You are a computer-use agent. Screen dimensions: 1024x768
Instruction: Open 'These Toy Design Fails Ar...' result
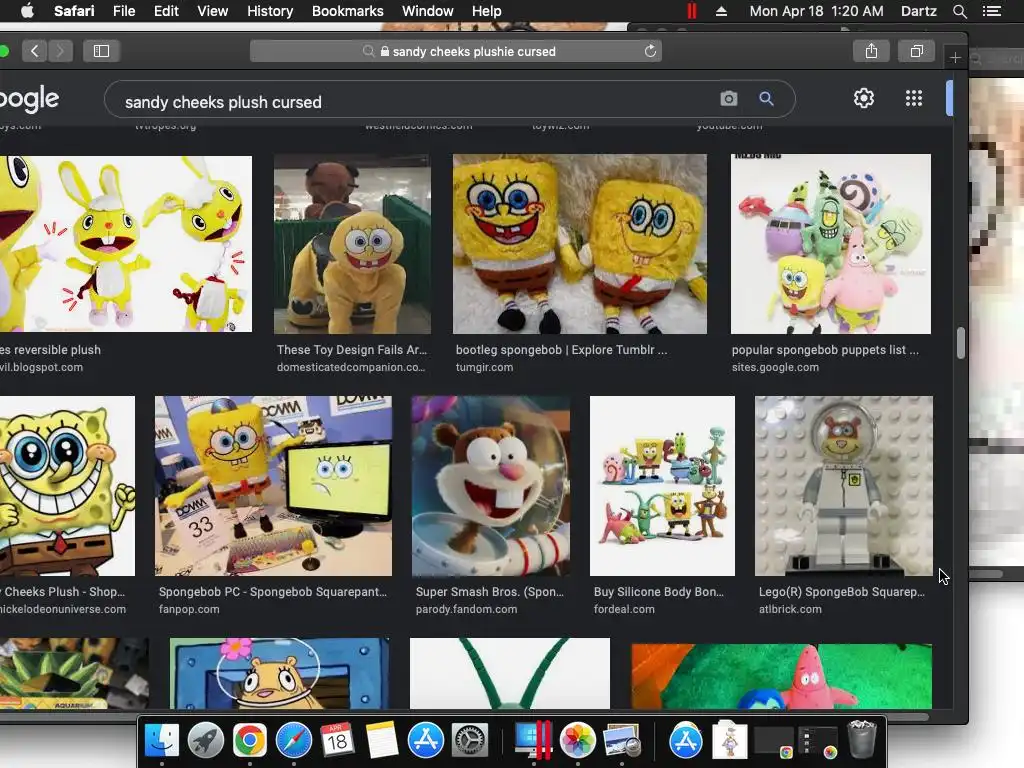point(351,349)
